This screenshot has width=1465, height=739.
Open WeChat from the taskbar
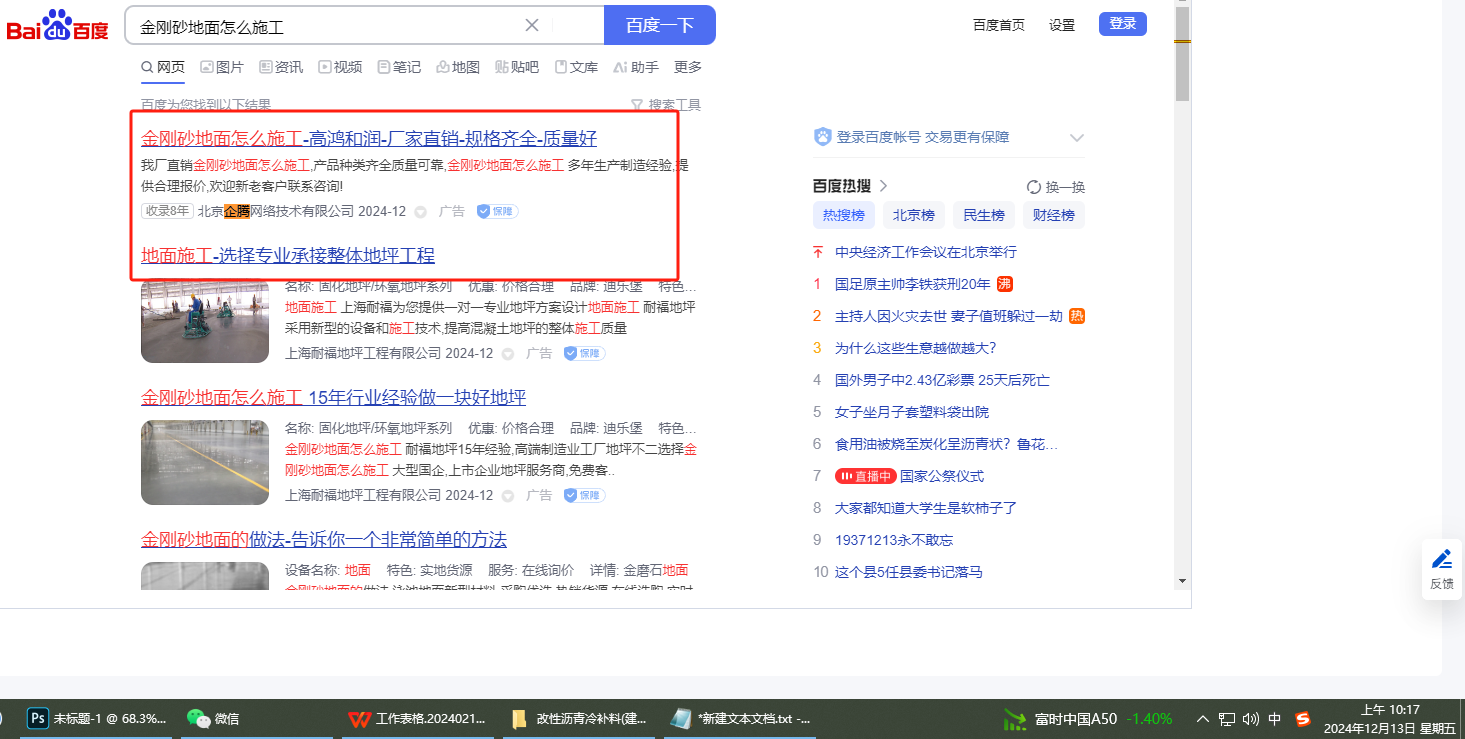(199, 718)
